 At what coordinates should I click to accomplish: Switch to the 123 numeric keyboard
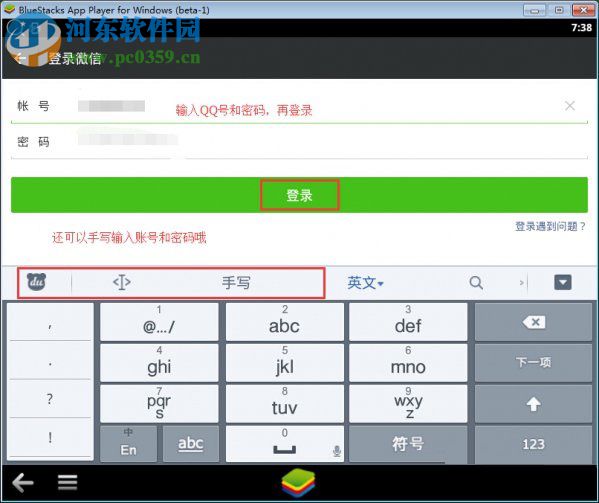pyautogui.click(x=533, y=444)
